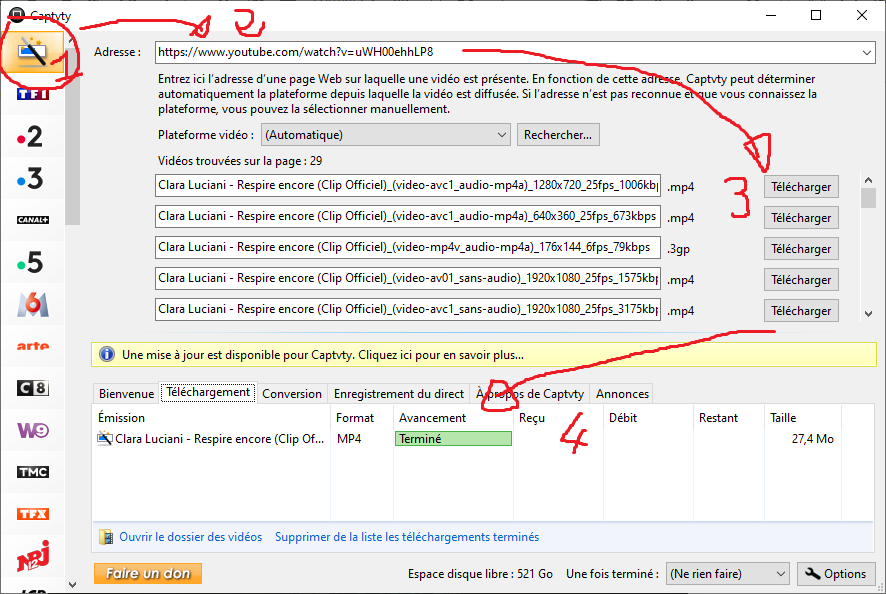Open the Plateforme vidéo dropdown
Viewport: 886px width, 594px height.
(501, 135)
